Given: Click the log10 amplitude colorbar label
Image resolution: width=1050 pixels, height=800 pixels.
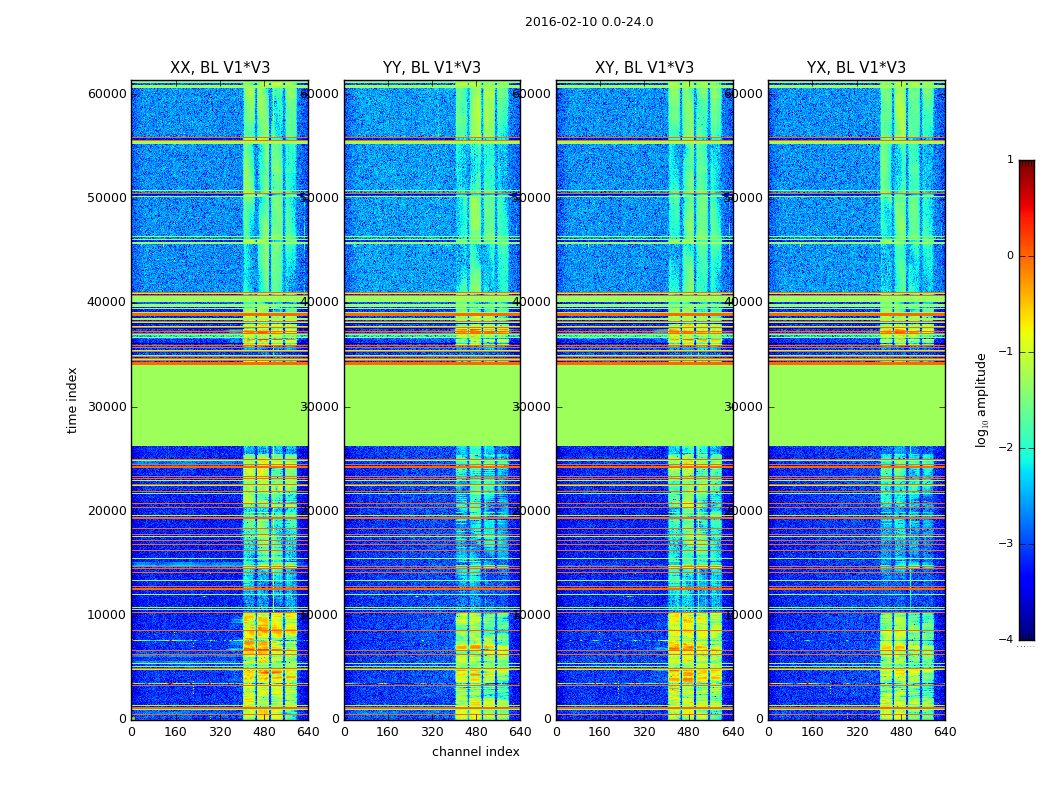Looking at the screenshot, I should [982, 400].
